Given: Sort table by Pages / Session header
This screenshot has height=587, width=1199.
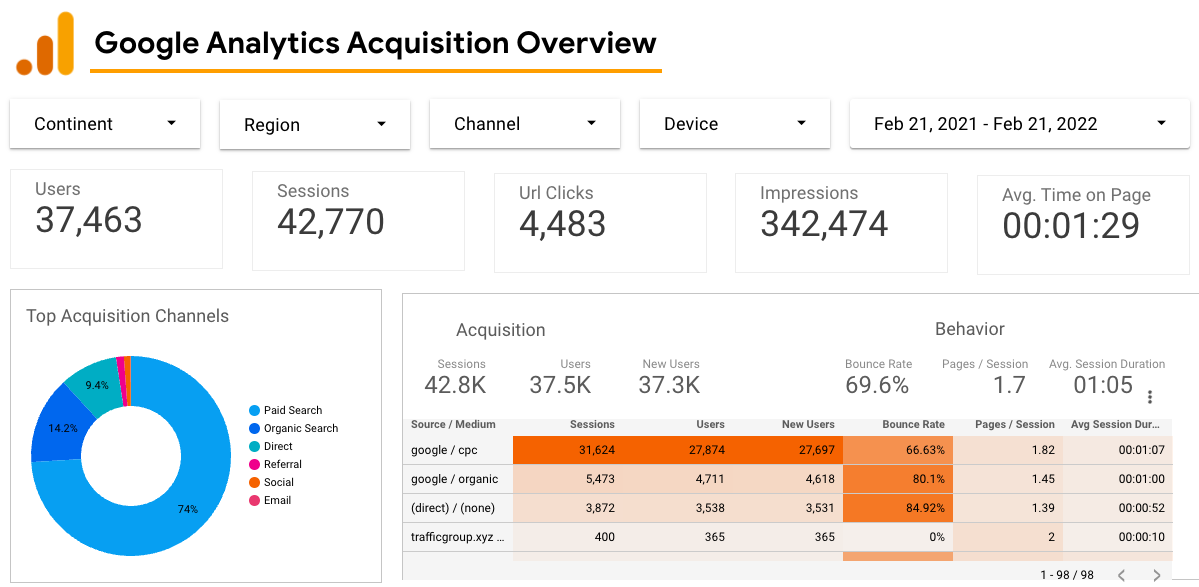Looking at the screenshot, I should tap(1015, 424).
